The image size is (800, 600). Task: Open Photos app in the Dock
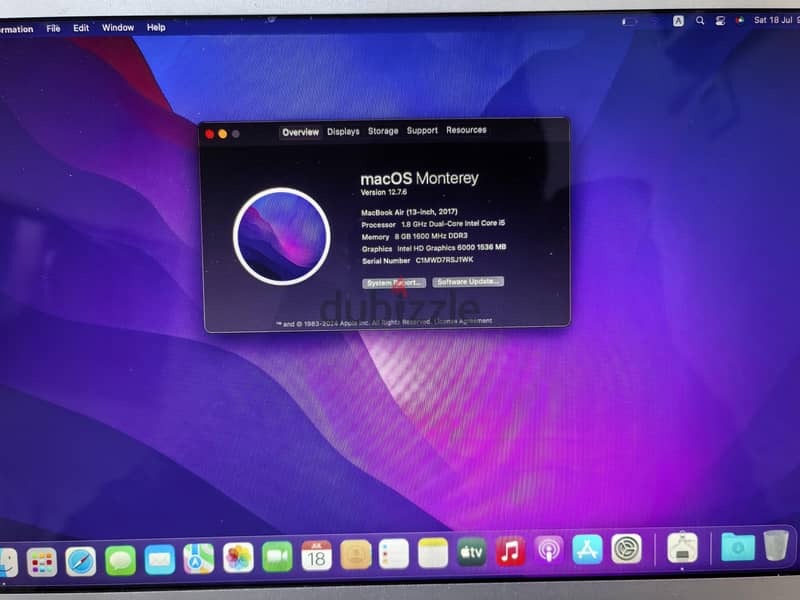pyautogui.click(x=238, y=557)
